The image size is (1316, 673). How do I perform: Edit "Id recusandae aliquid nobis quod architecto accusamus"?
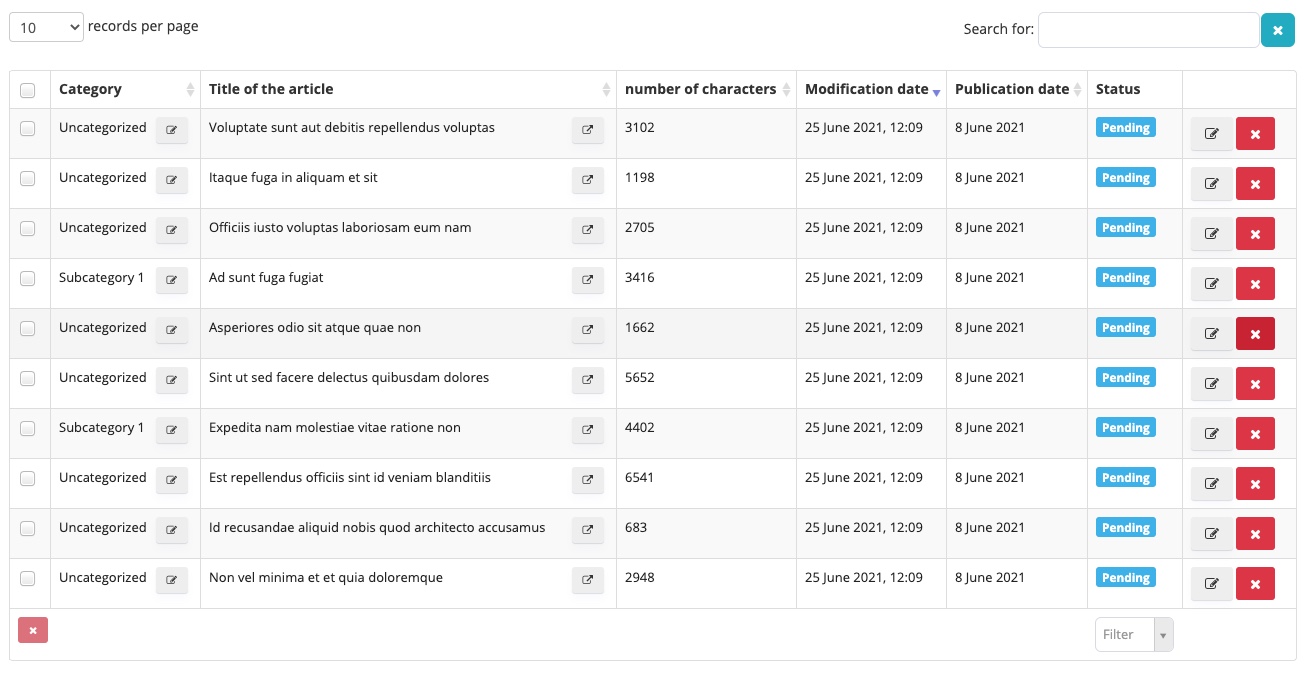[1211, 533]
